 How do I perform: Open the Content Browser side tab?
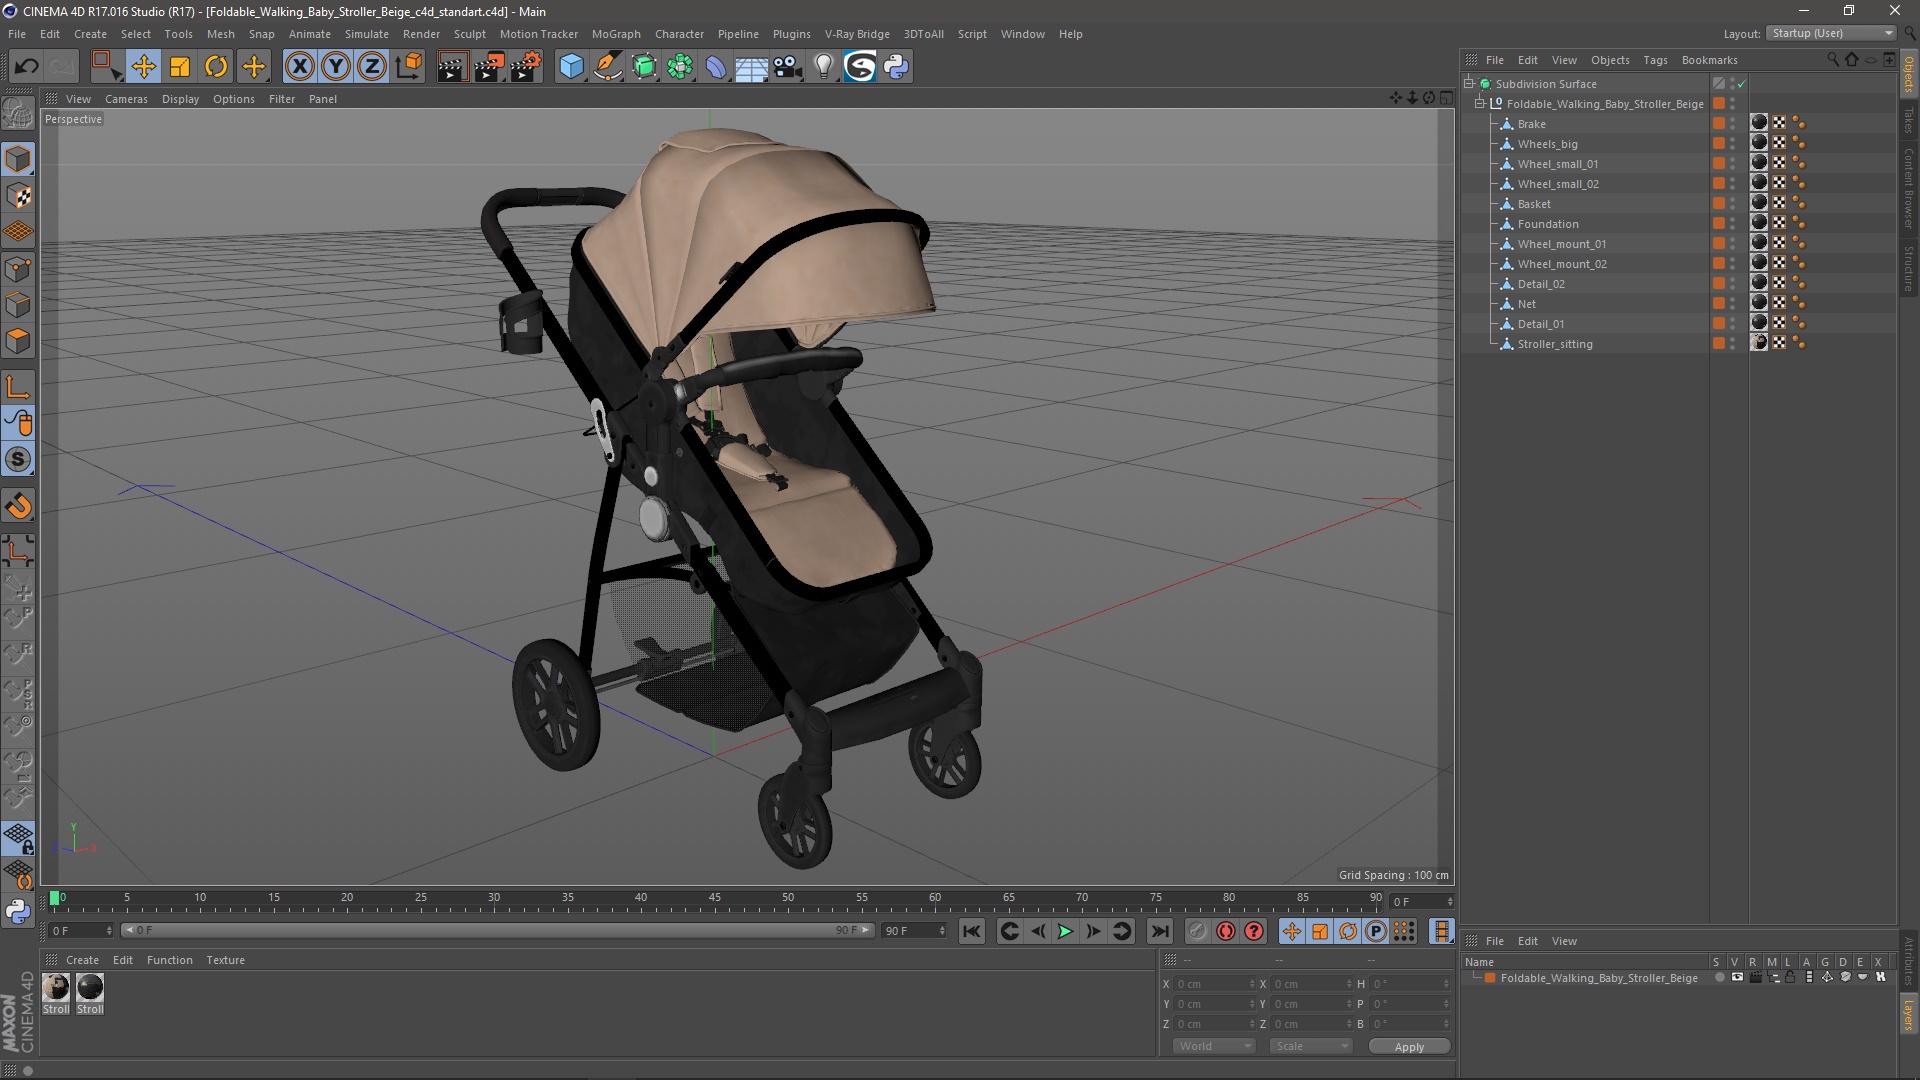tap(1908, 188)
